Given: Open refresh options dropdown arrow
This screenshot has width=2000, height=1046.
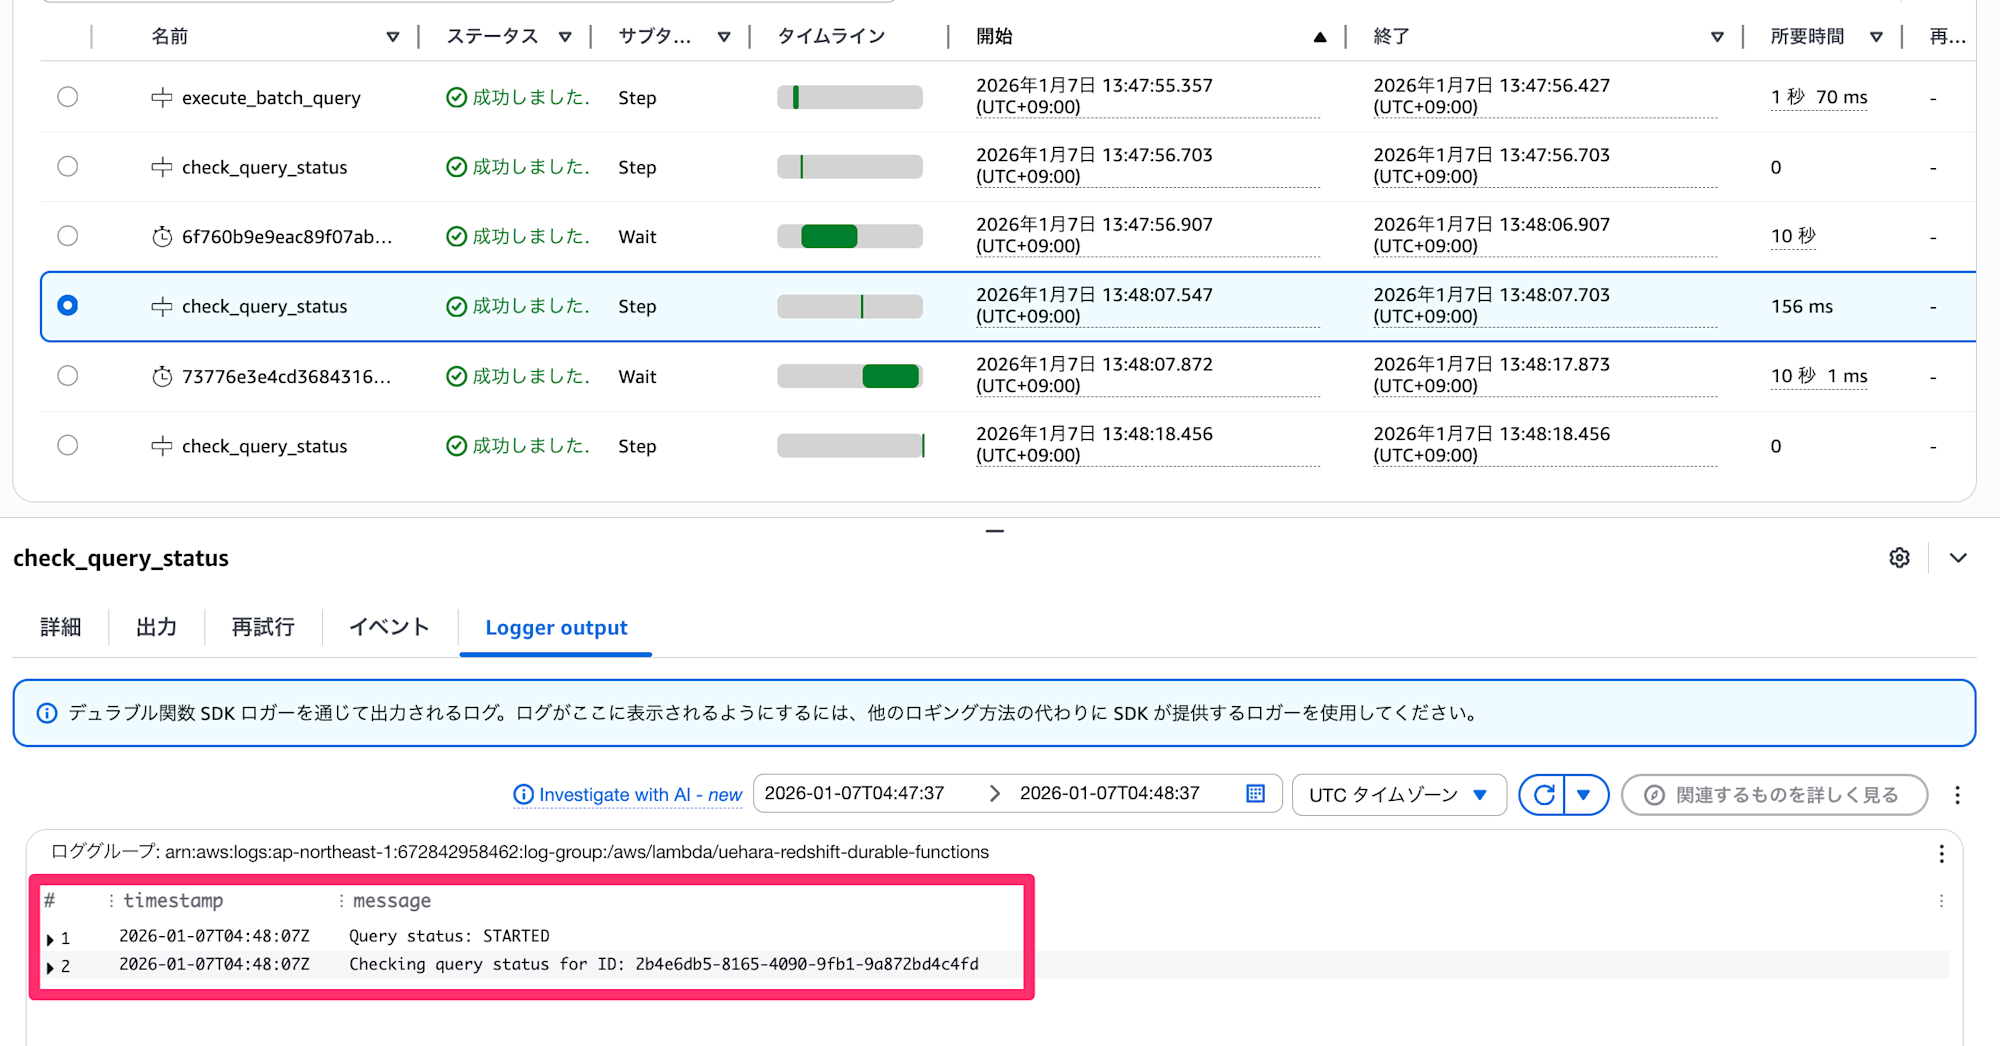Looking at the screenshot, I should [1584, 795].
